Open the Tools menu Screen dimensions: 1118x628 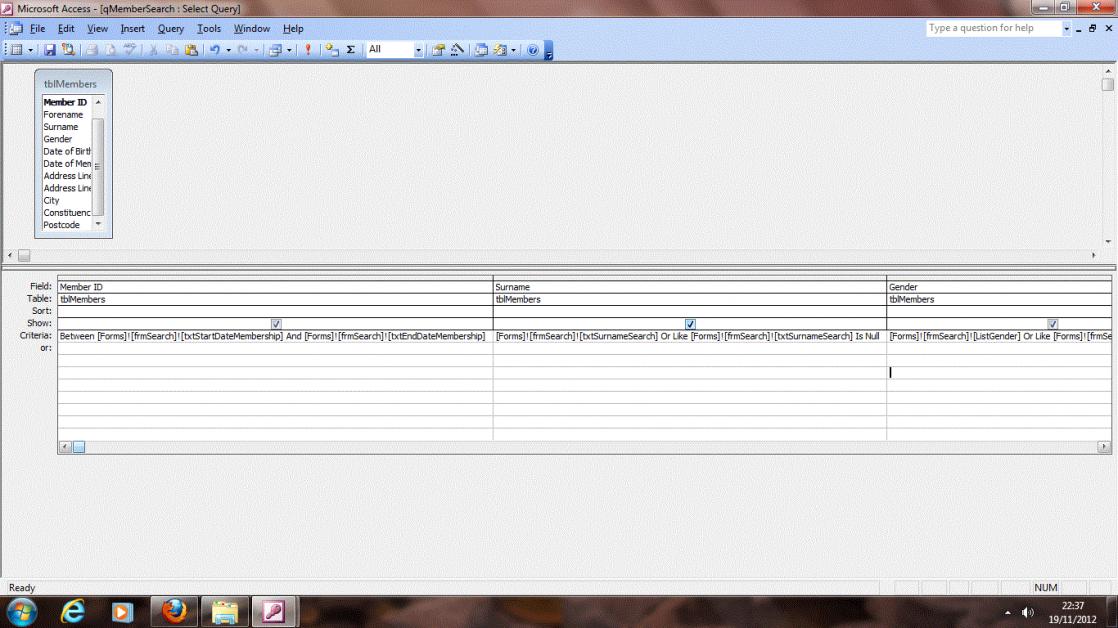[209, 29]
